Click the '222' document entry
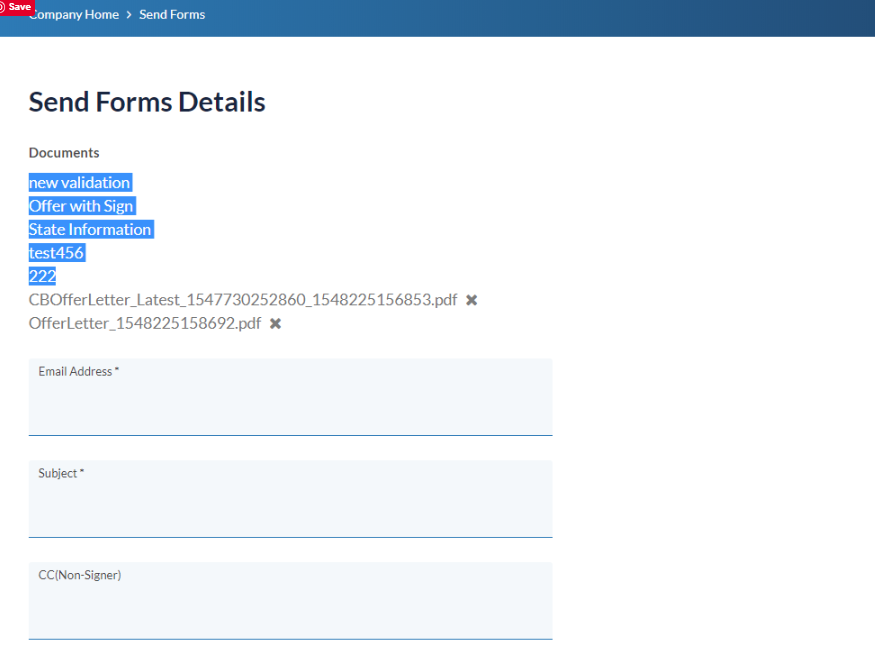This screenshot has height=649, width=875. click(43, 277)
